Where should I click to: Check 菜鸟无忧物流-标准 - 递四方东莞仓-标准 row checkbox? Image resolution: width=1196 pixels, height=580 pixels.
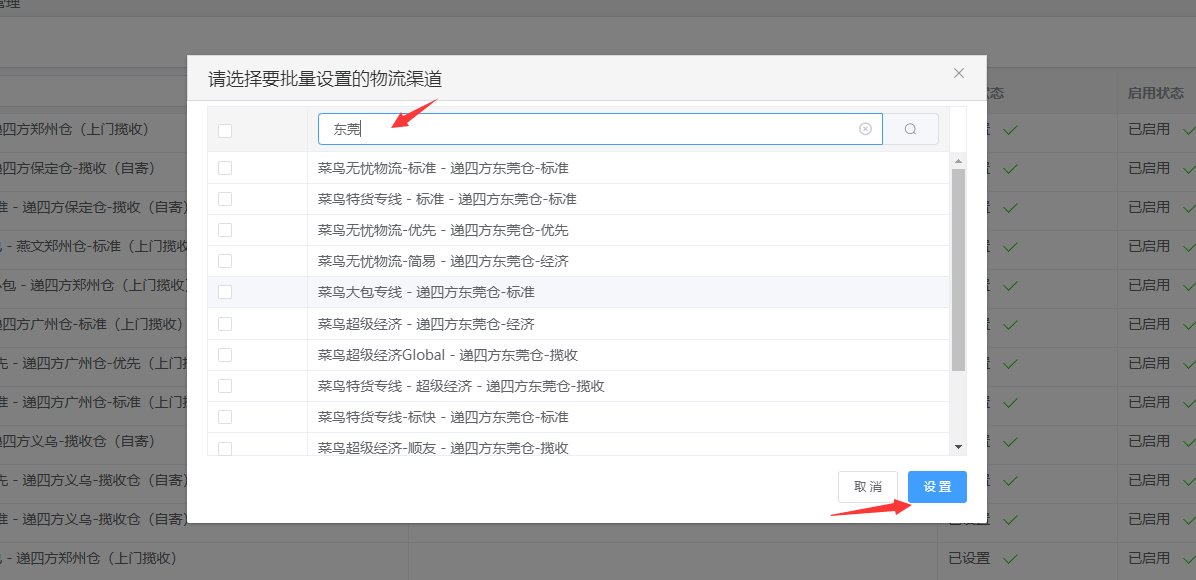225,168
